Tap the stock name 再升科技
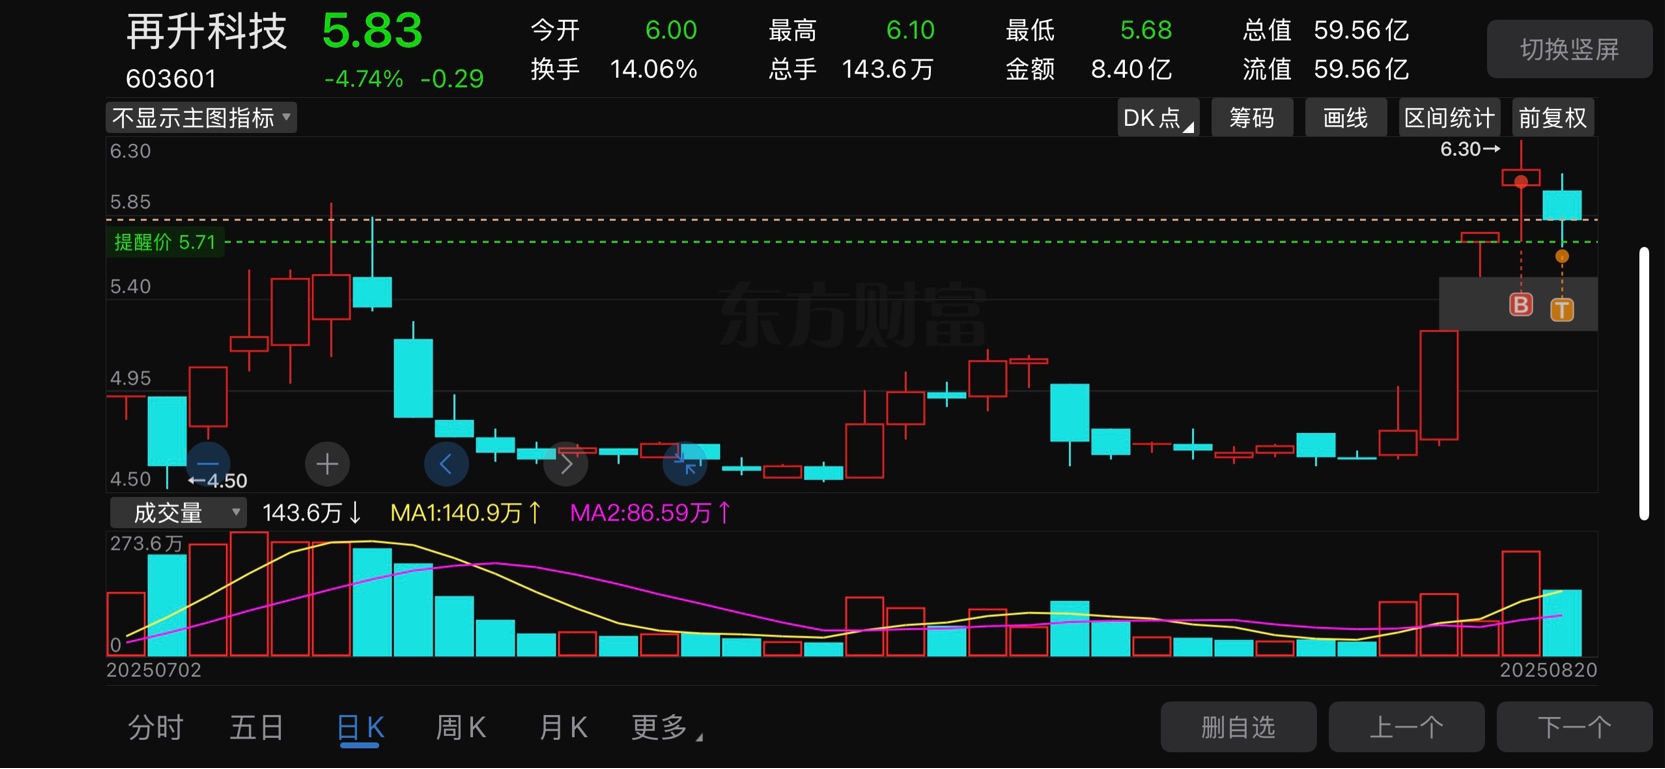Image resolution: width=1665 pixels, height=769 pixels. click(x=207, y=32)
